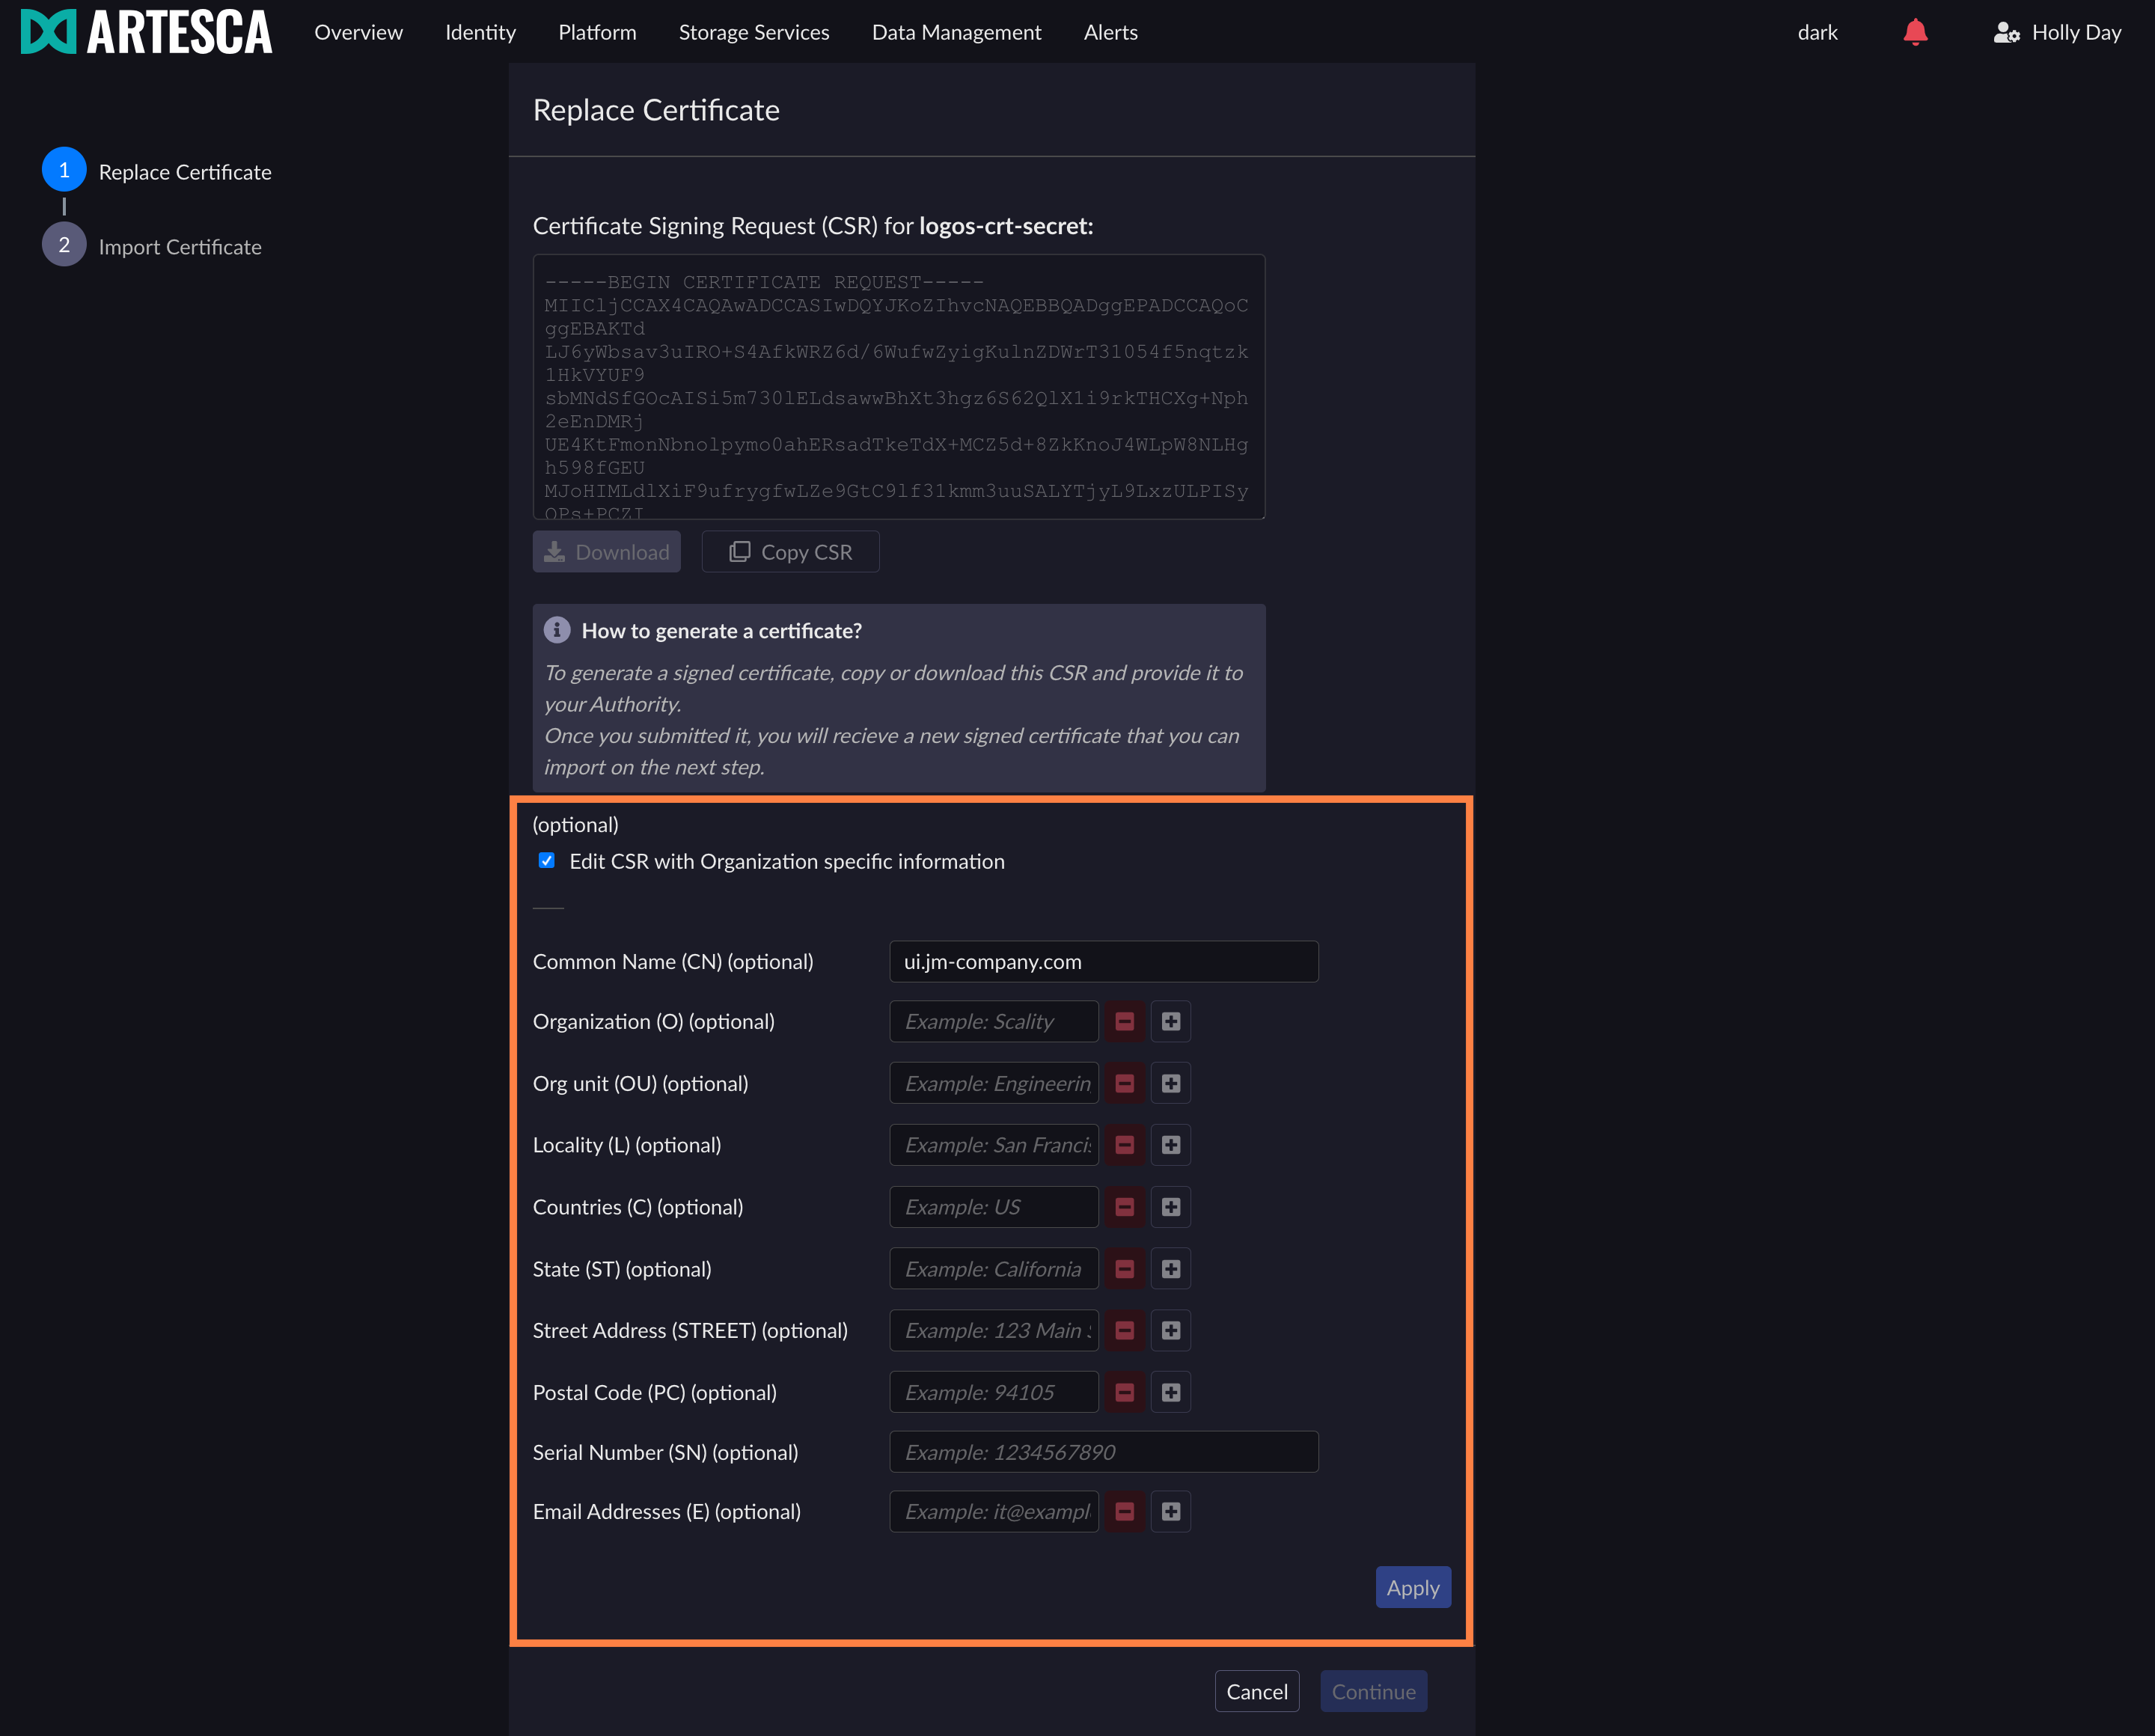Click into the CSR text area
The image size is (2155, 1736).
pyautogui.click(x=899, y=387)
